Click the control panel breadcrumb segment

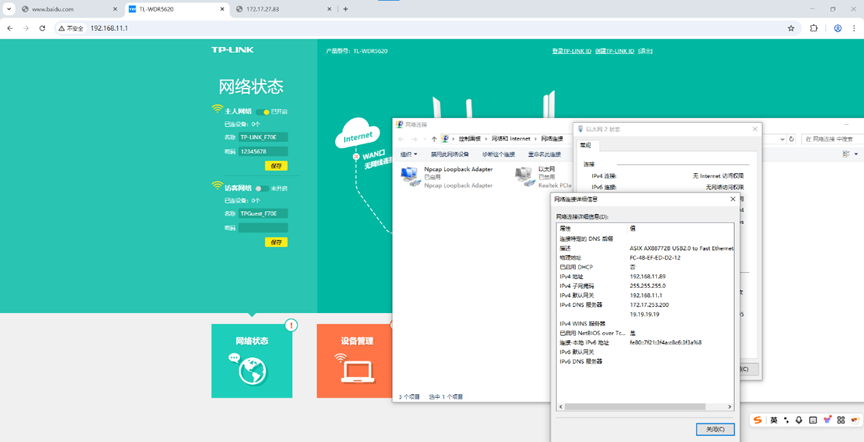[x=469, y=139]
